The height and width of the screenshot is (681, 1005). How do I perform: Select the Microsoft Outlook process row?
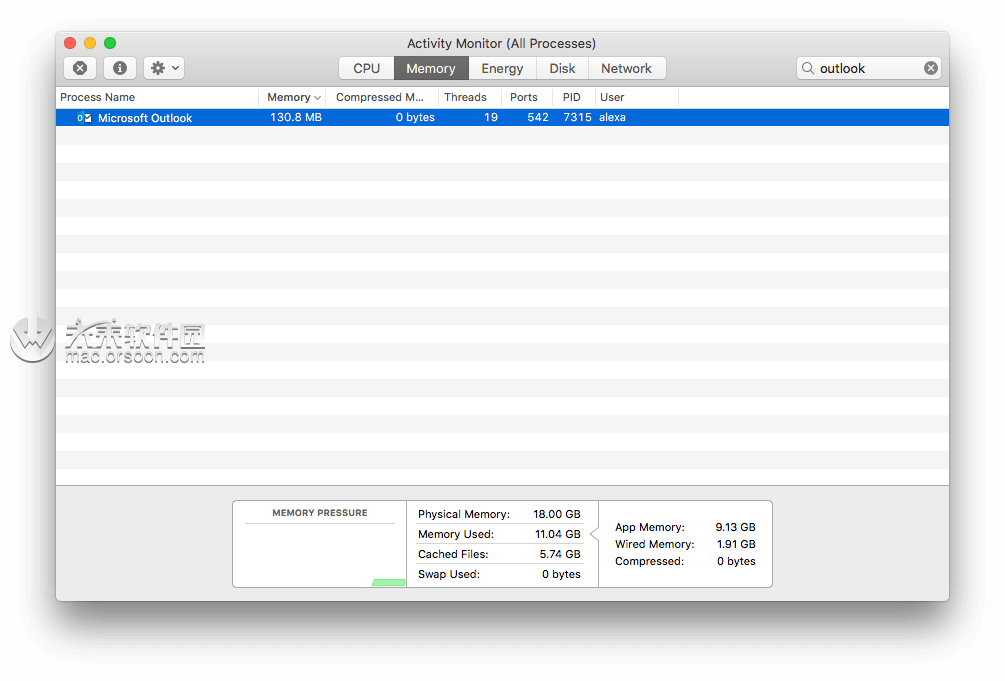click(502, 117)
